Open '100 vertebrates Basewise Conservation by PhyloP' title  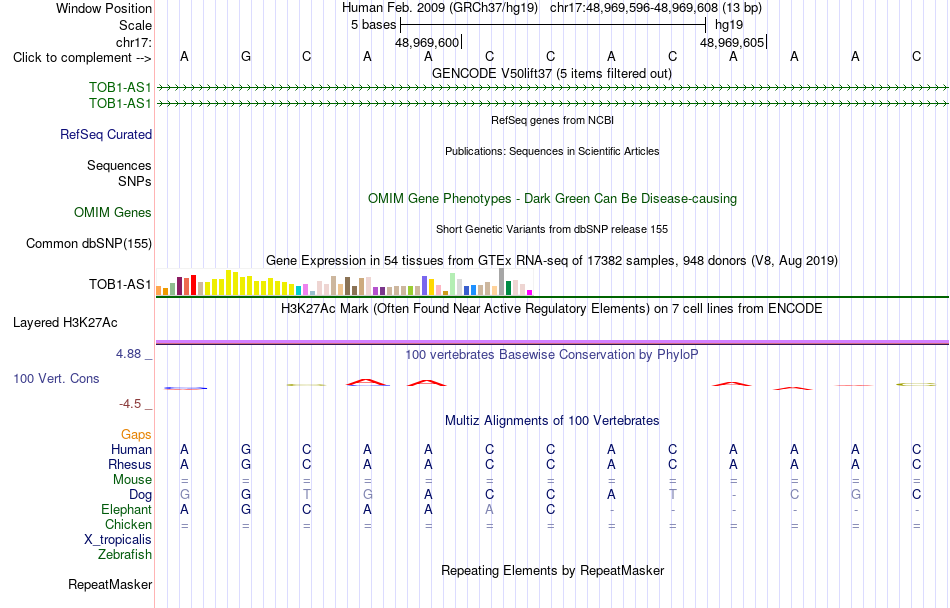[552, 354]
